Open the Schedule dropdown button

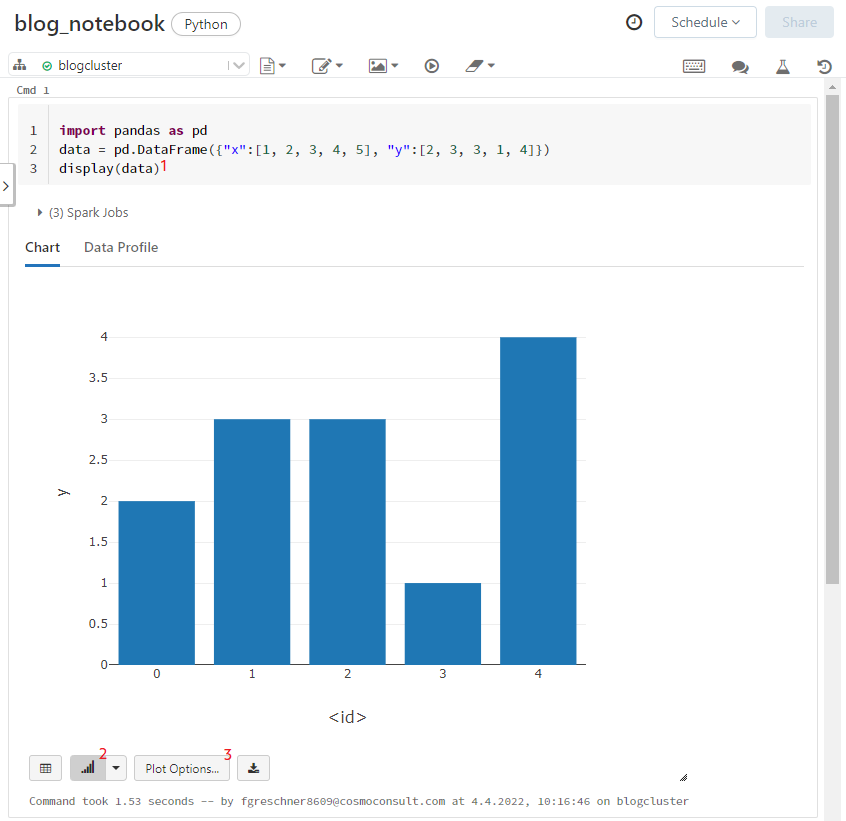click(x=705, y=22)
